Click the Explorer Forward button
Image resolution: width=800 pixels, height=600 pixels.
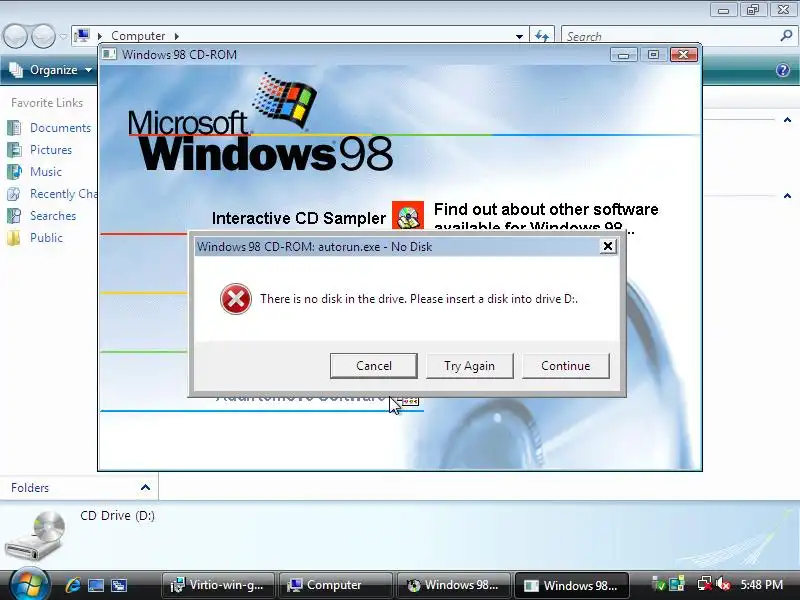[x=43, y=36]
